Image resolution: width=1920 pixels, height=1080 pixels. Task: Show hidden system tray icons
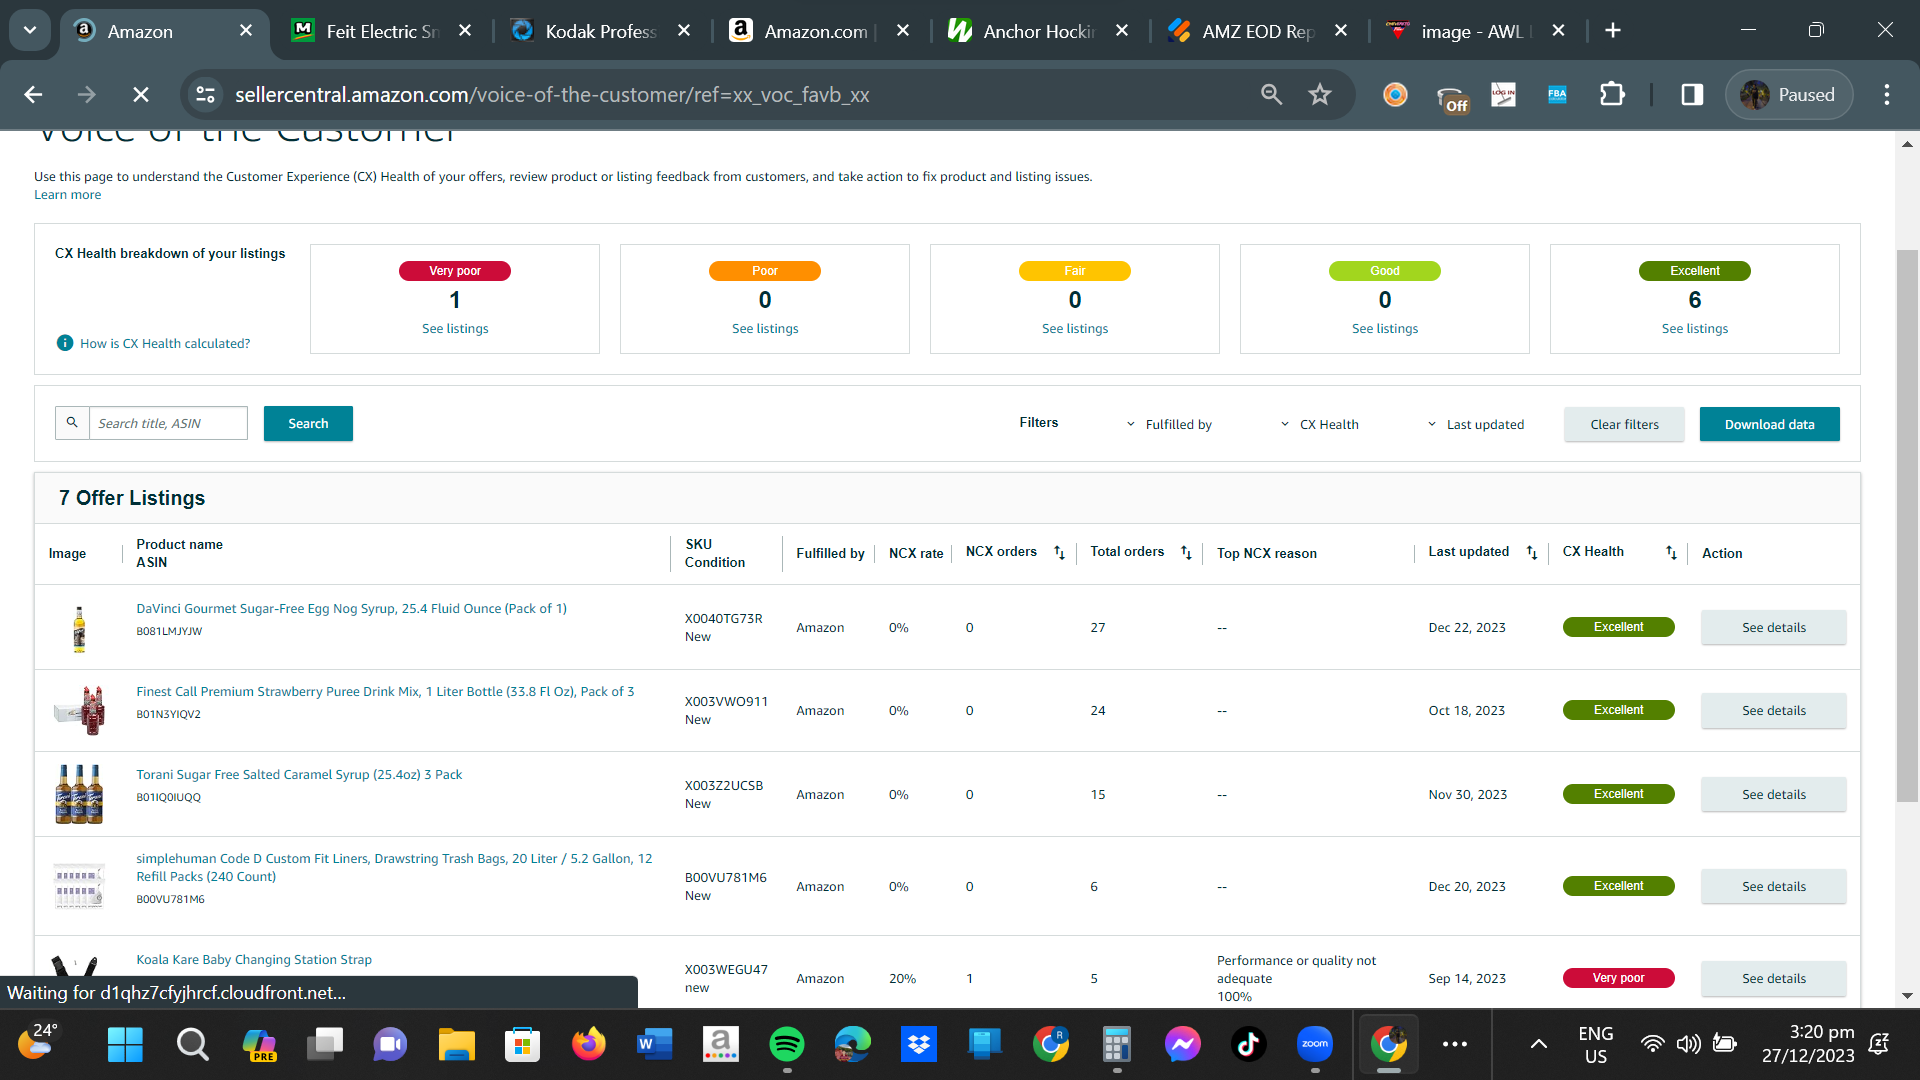coord(1539,1045)
